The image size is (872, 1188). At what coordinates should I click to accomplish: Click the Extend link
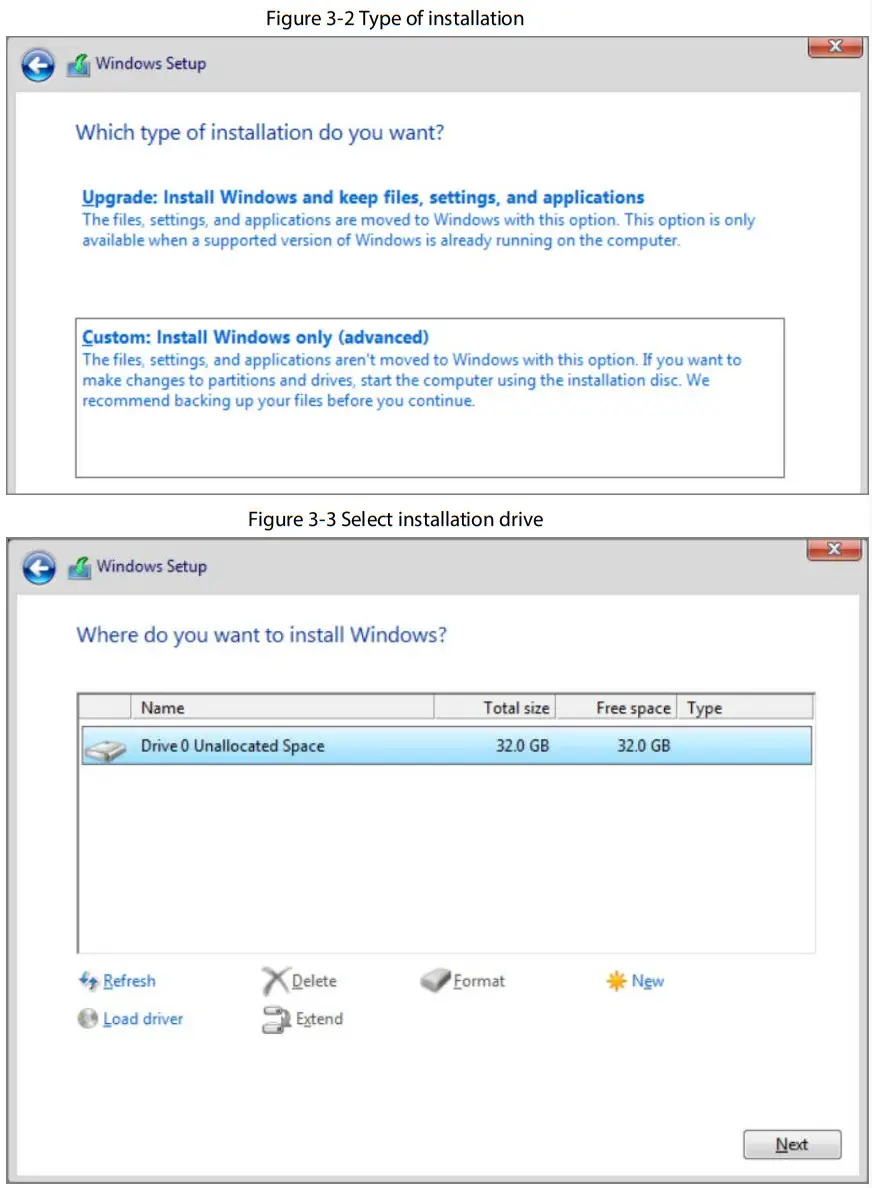pyautogui.click(x=319, y=1019)
